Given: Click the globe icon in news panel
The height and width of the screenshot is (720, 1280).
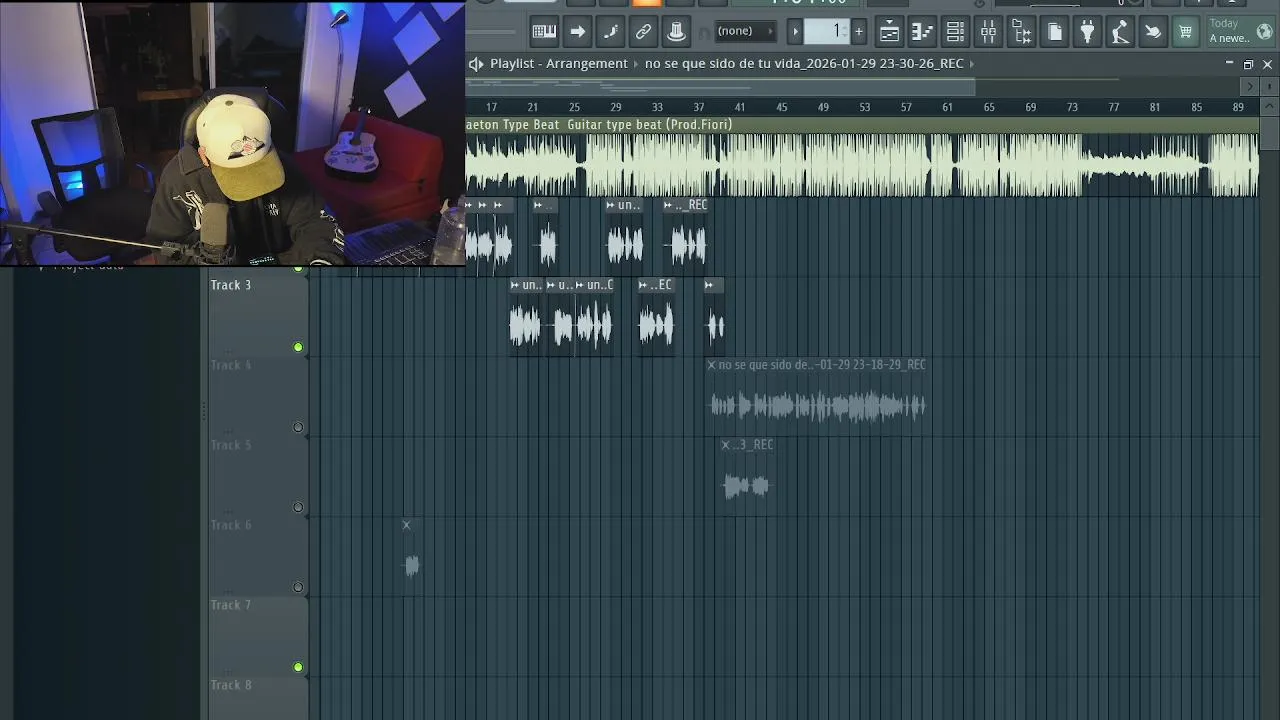Looking at the screenshot, I should pos(1264,31).
